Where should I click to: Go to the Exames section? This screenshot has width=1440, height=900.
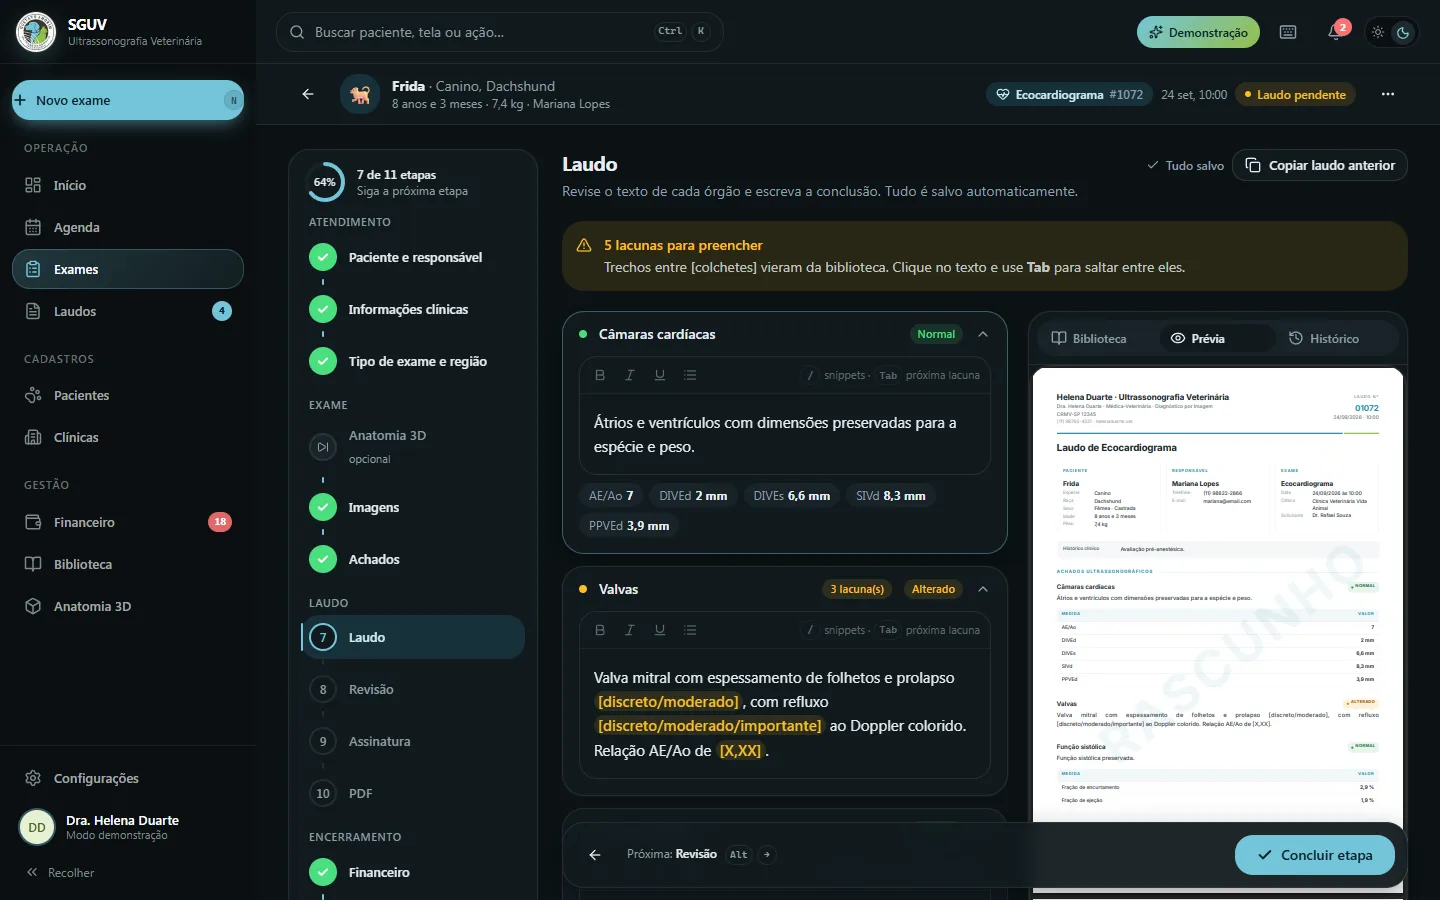tap(128, 269)
